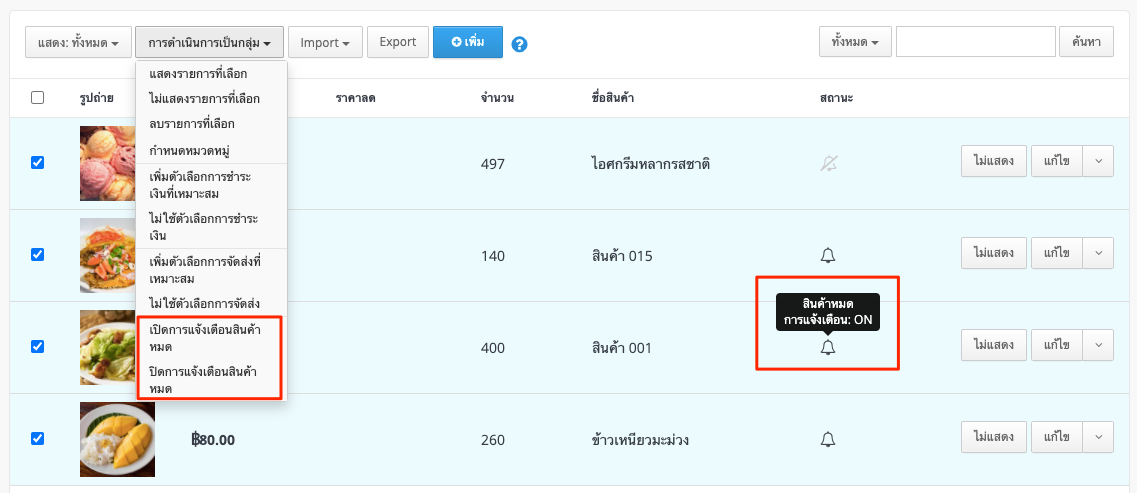
Task: Click product name สินค้า 015
Action: point(621,256)
